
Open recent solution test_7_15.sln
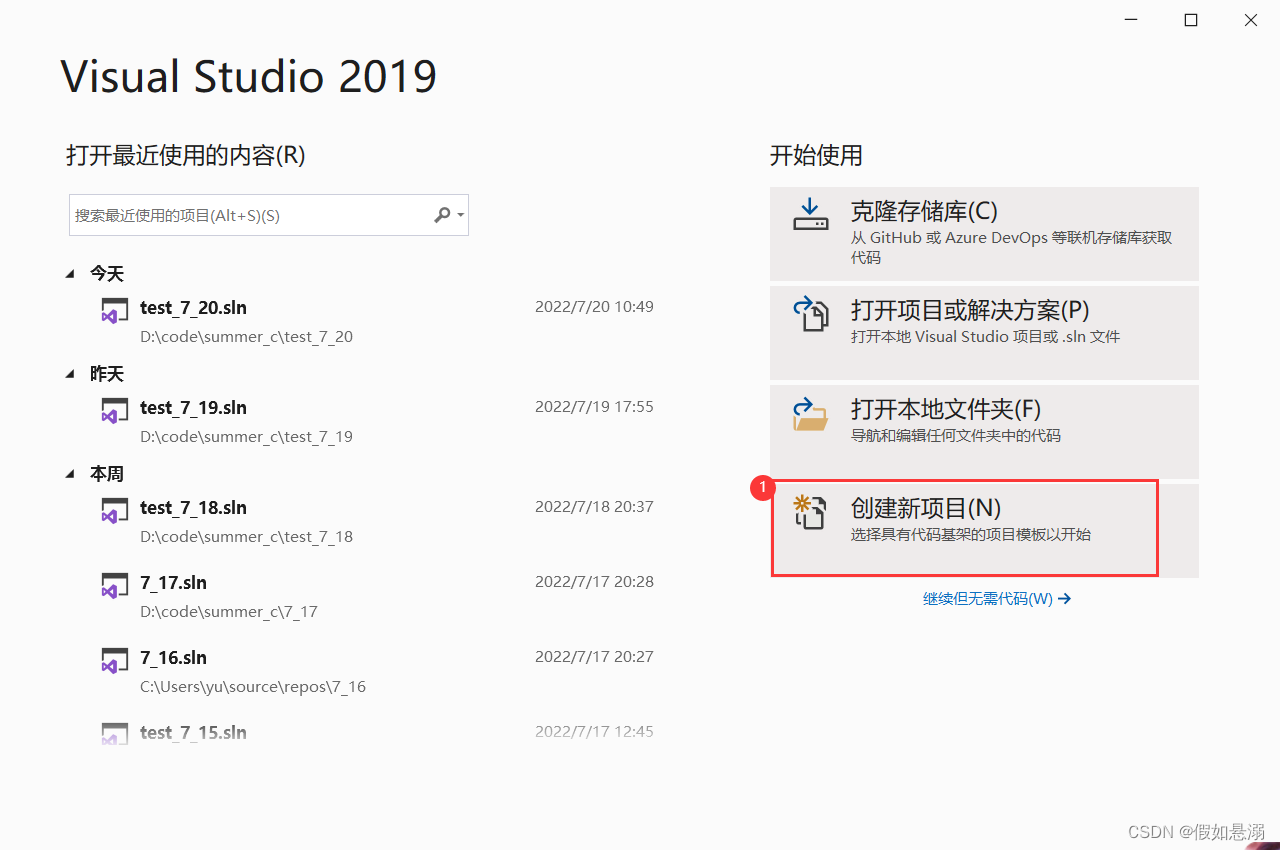[x=193, y=733]
